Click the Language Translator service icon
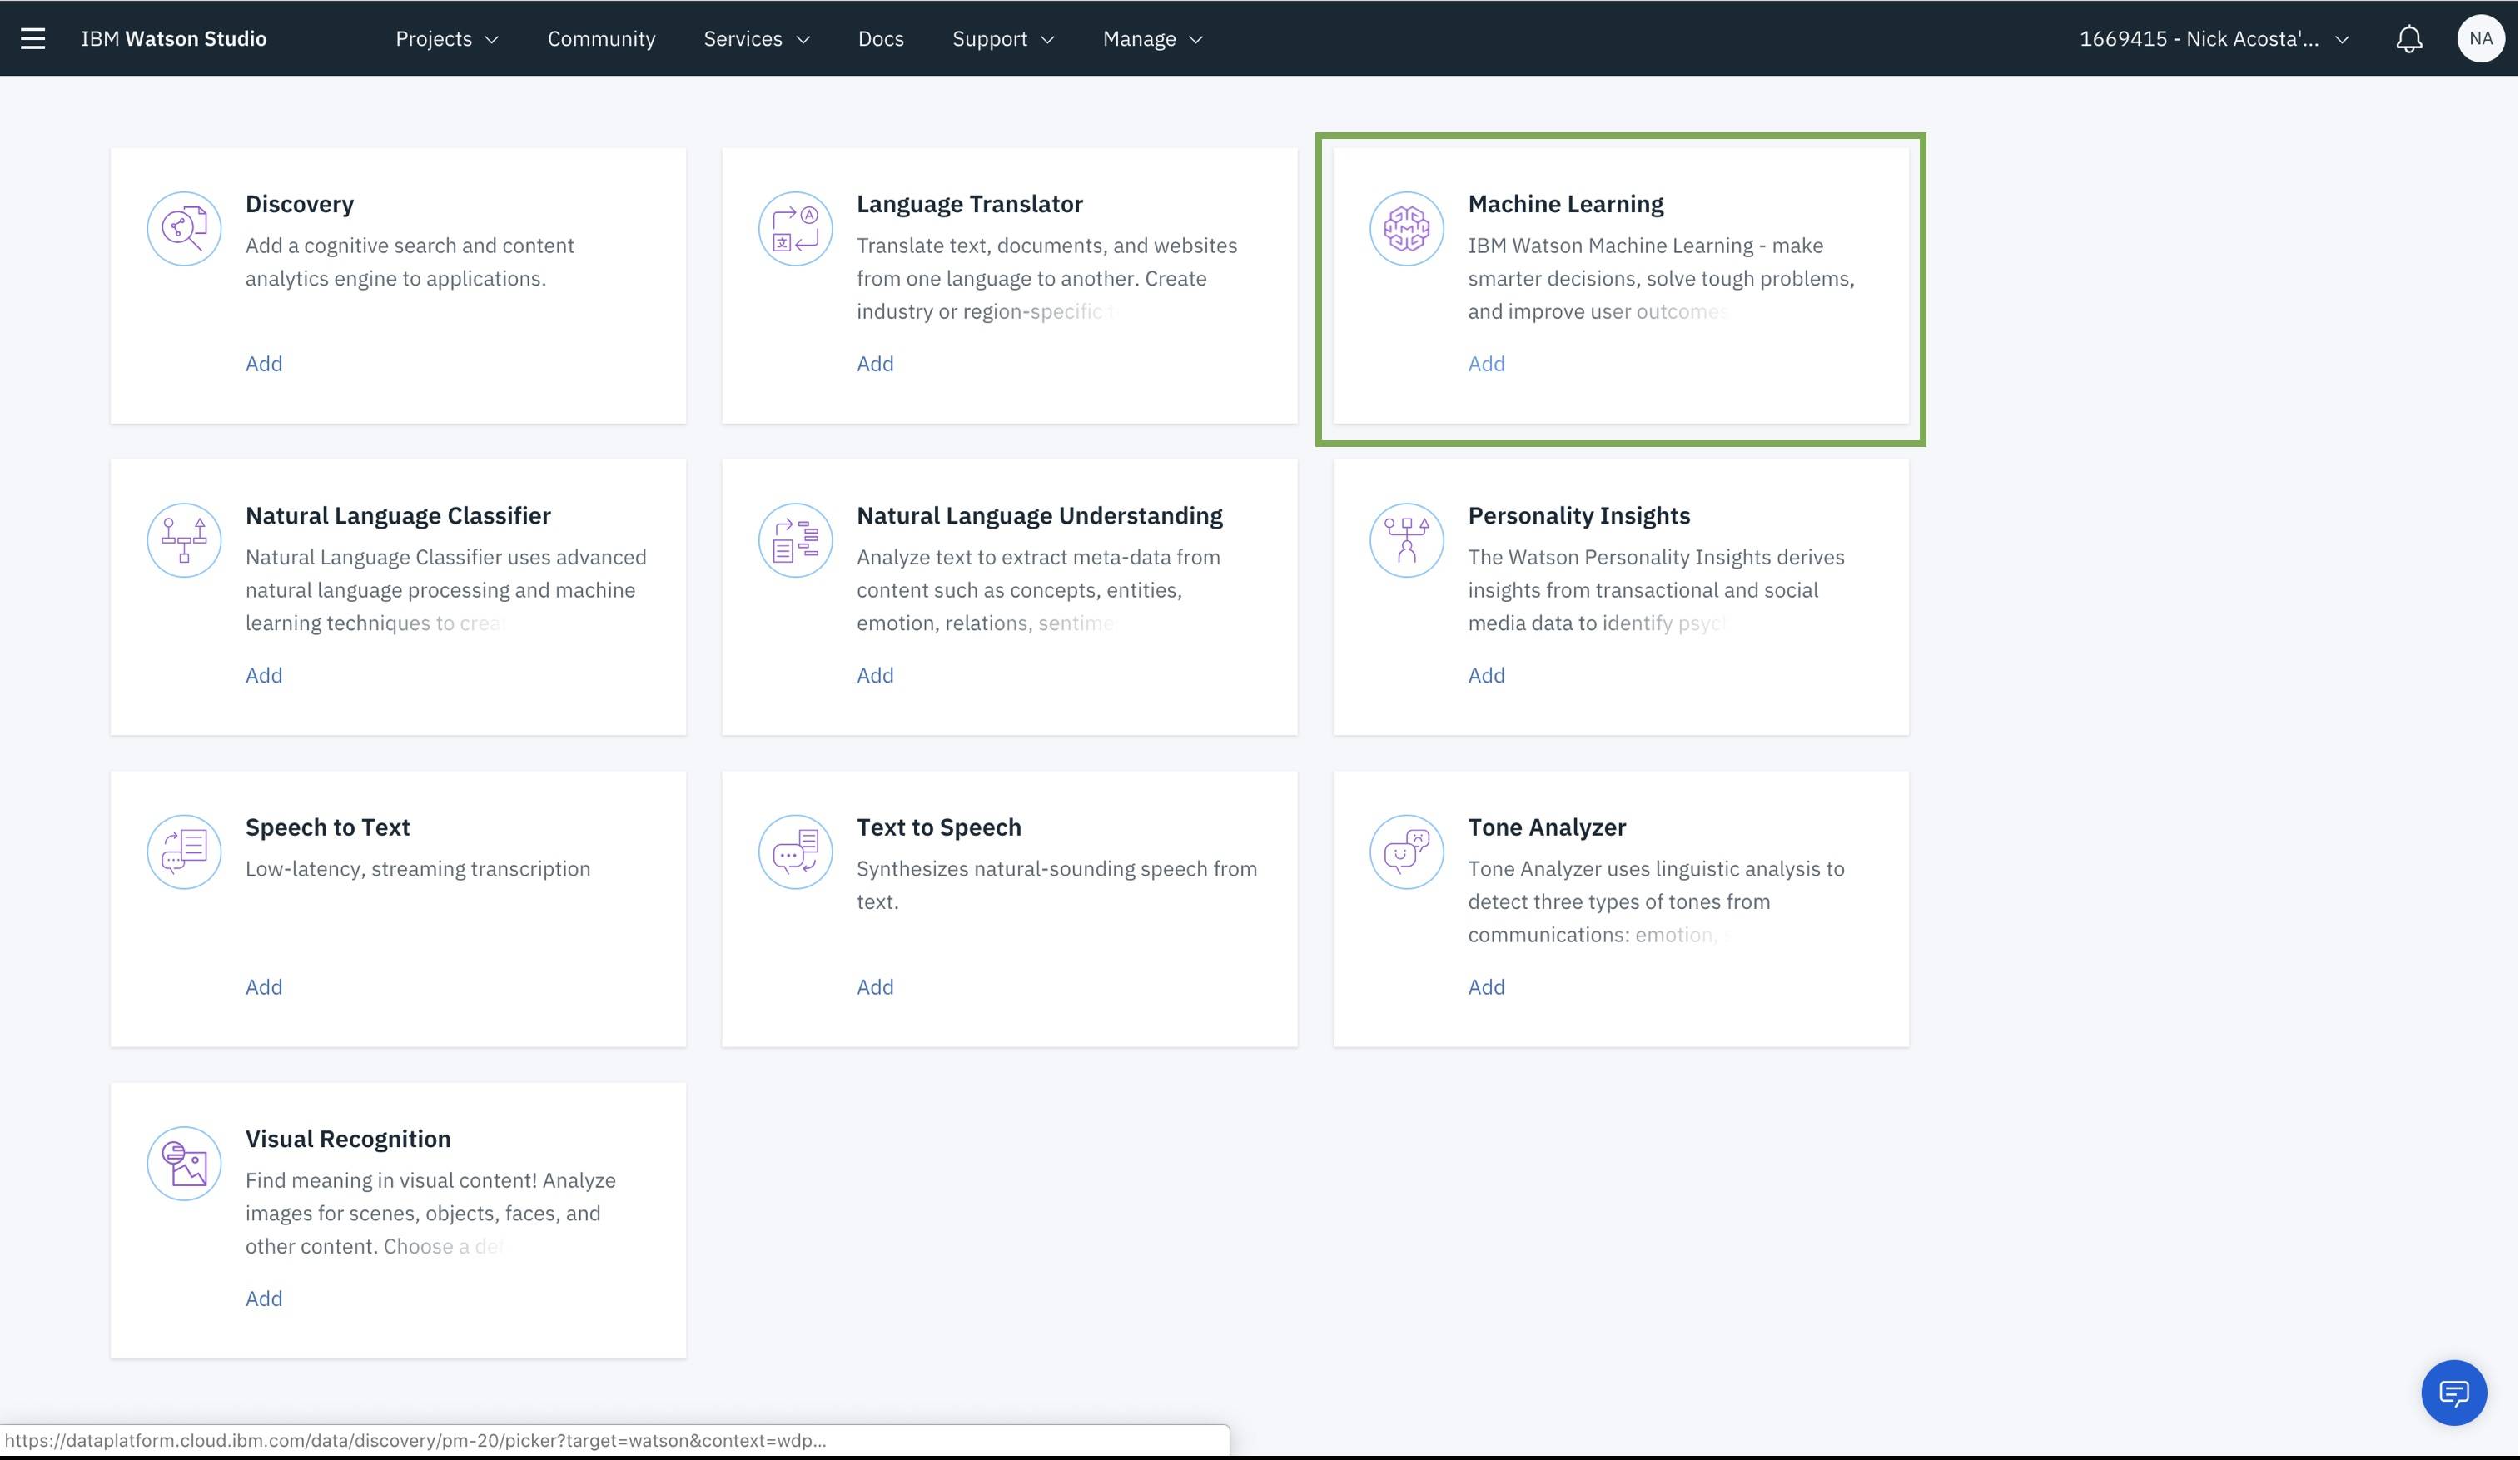The height and width of the screenshot is (1460, 2520). coord(795,228)
